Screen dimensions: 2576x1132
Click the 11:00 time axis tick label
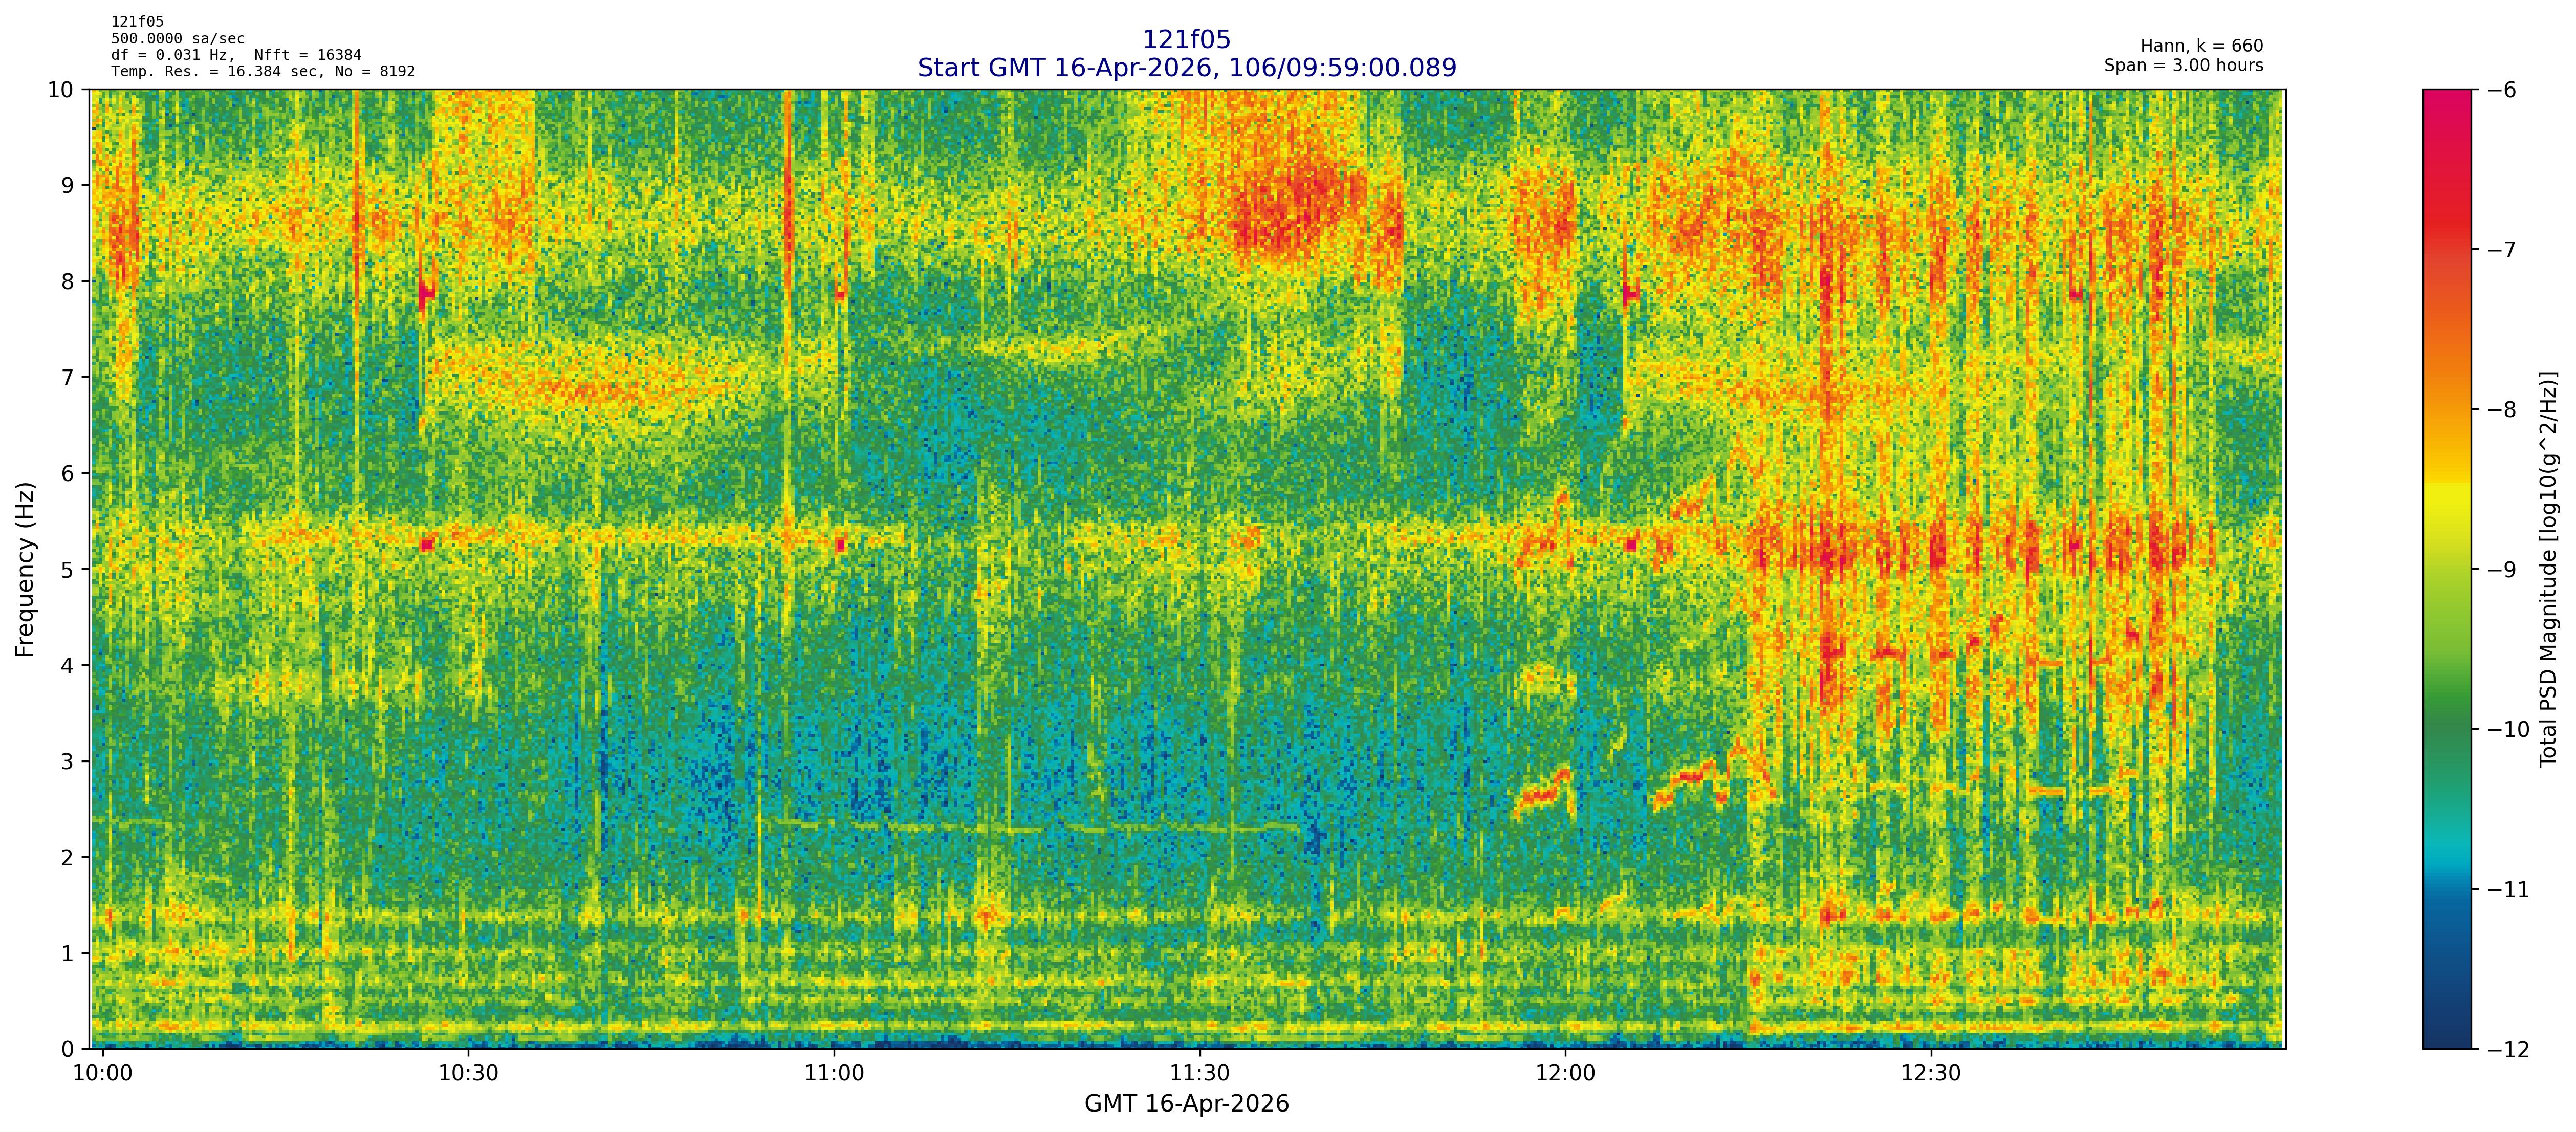[x=834, y=1074]
